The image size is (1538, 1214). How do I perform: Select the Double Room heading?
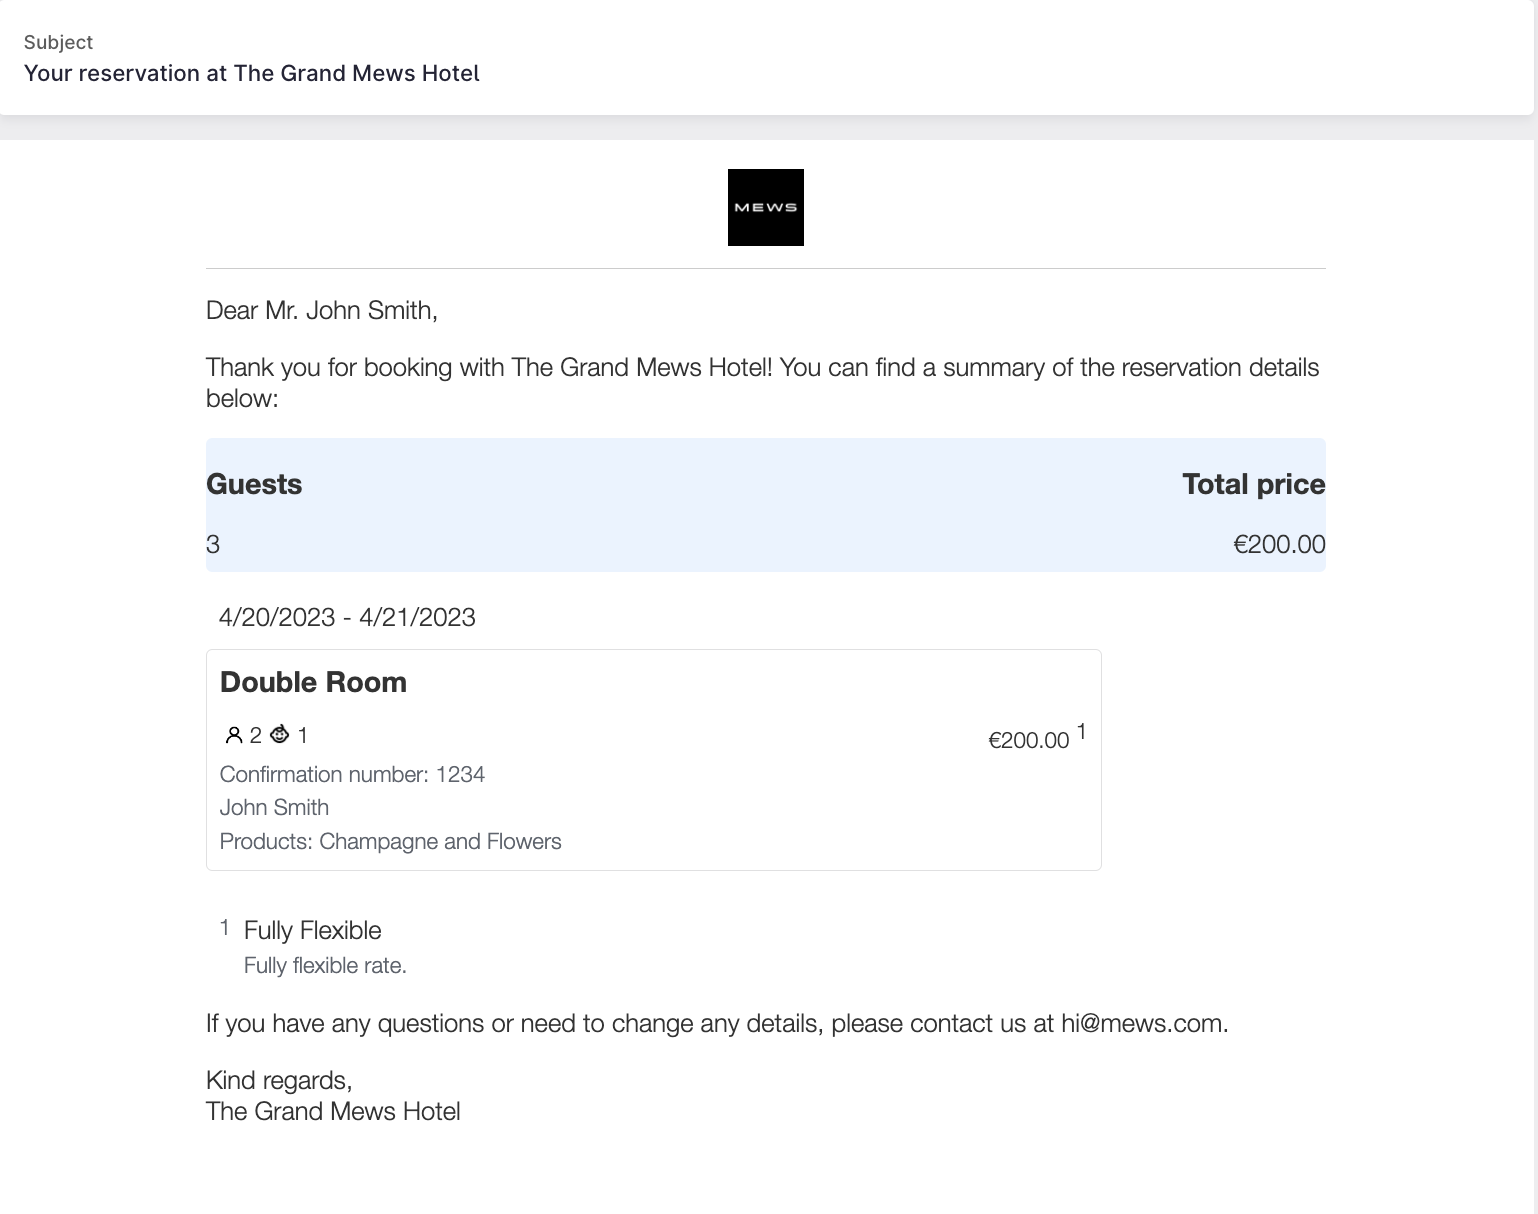pyautogui.click(x=313, y=682)
